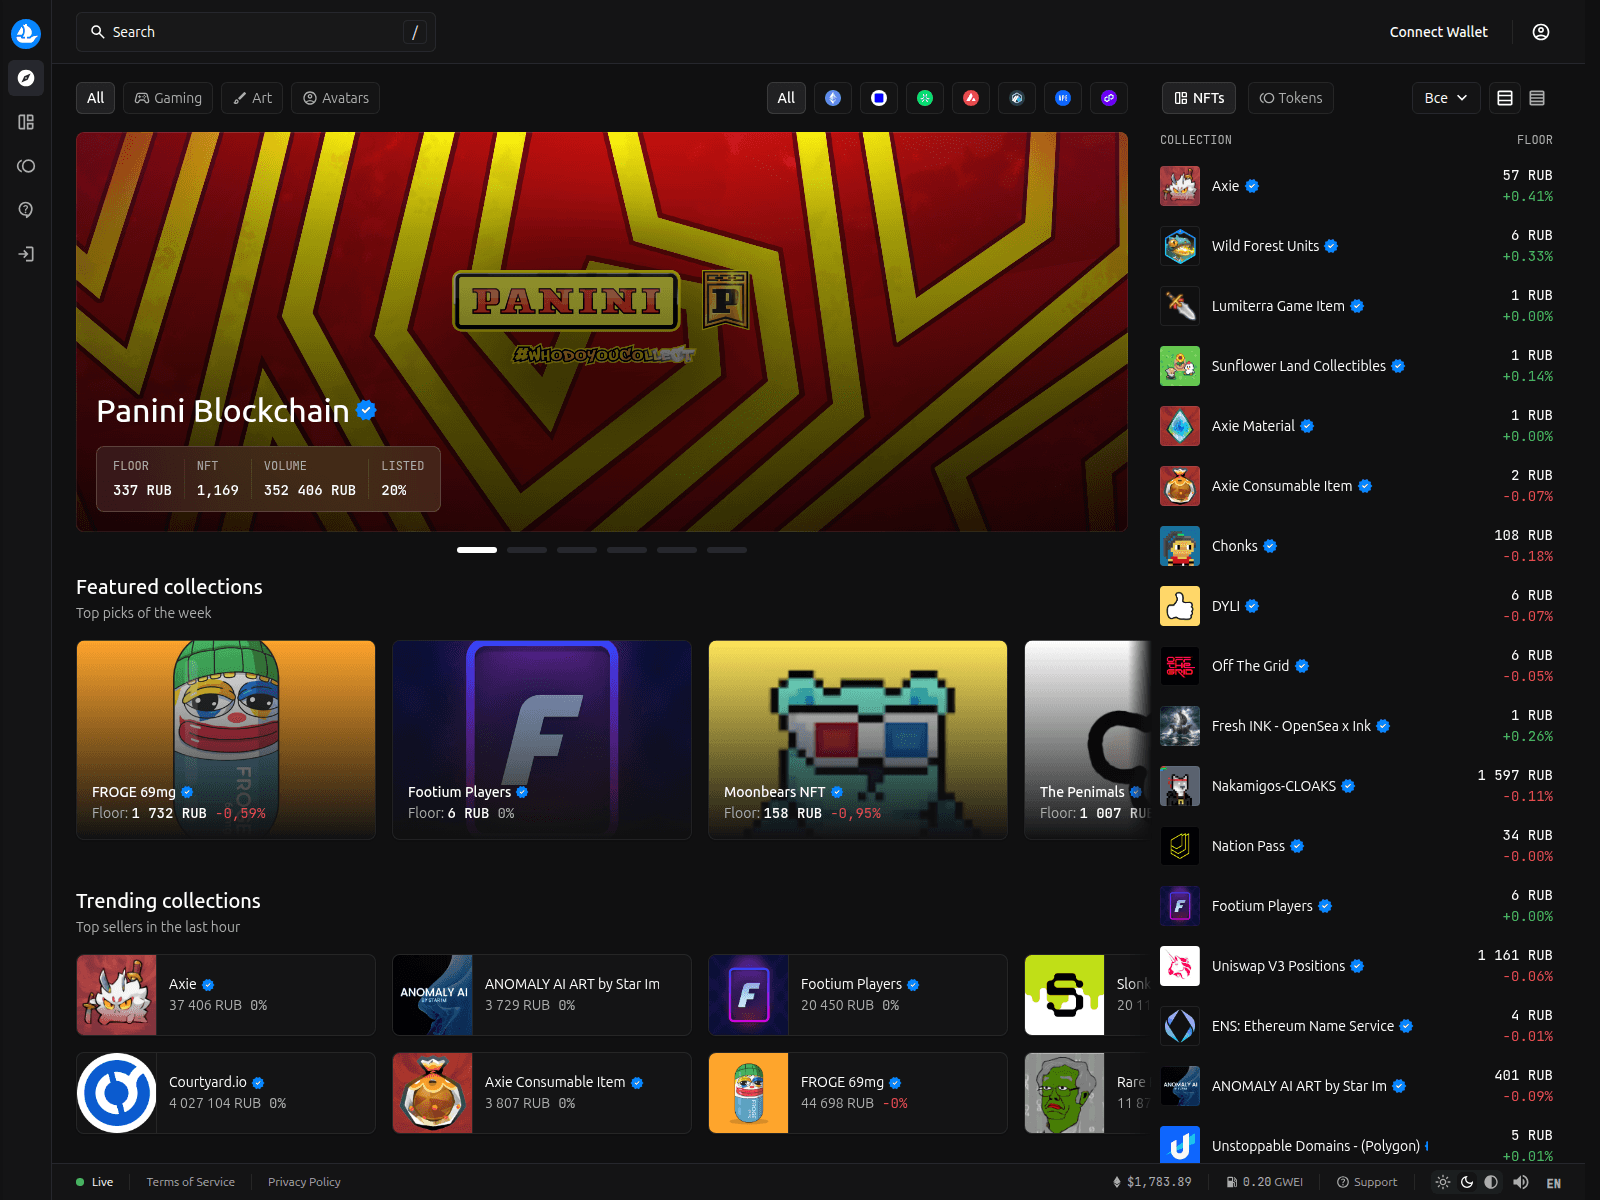The height and width of the screenshot is (1200, 1600).
Task: Open the Axie collection avatar in list
Action: point(1180,186)
